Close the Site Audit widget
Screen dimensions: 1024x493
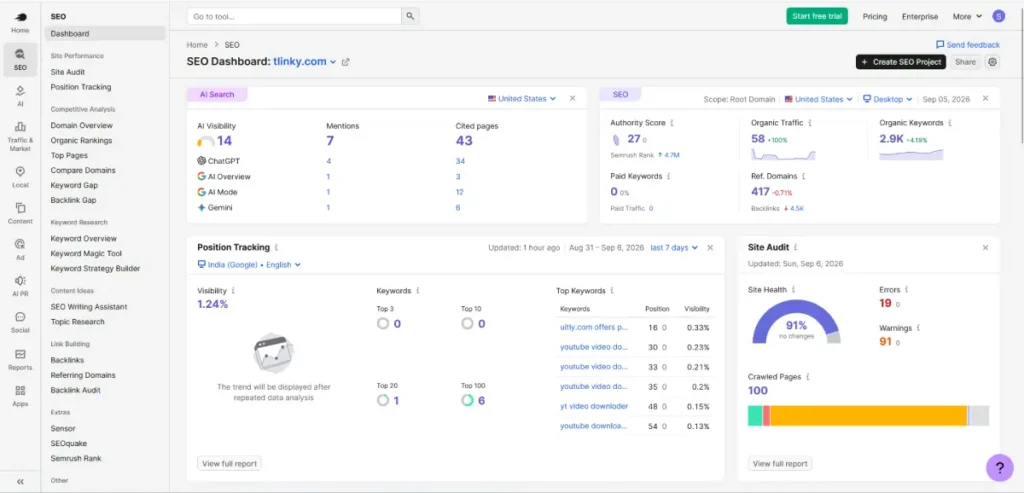(x=985, y=247)
